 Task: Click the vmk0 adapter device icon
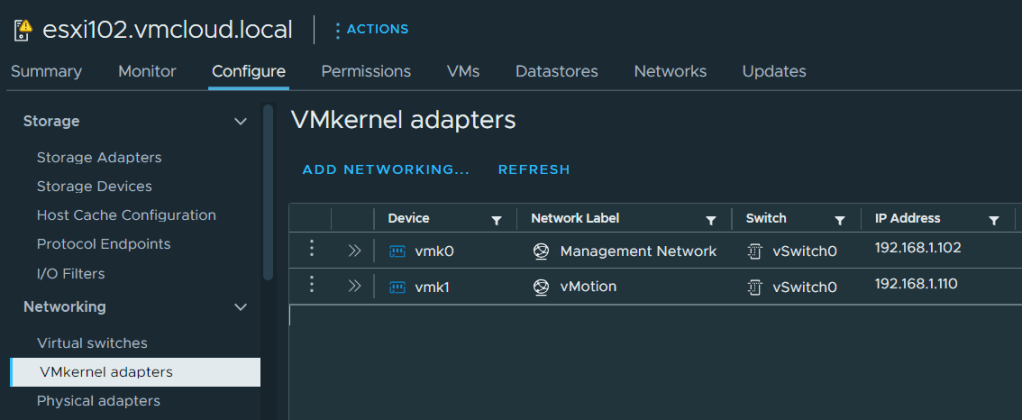[x=397, y=251]
